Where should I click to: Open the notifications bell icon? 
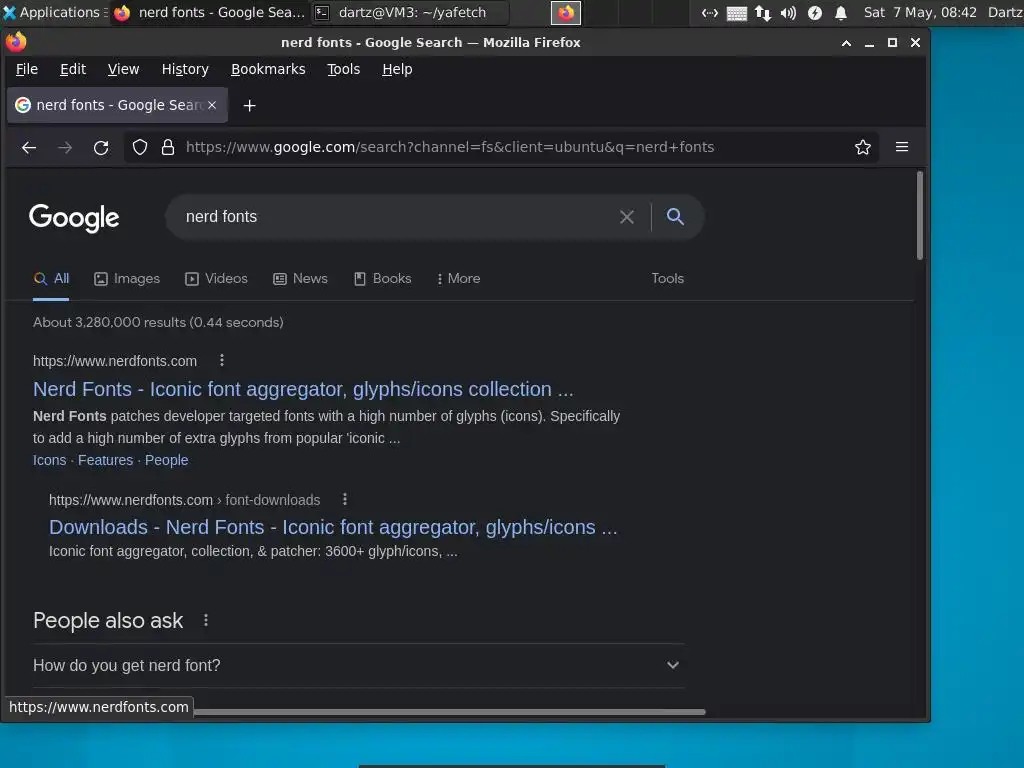click(841, 12)
